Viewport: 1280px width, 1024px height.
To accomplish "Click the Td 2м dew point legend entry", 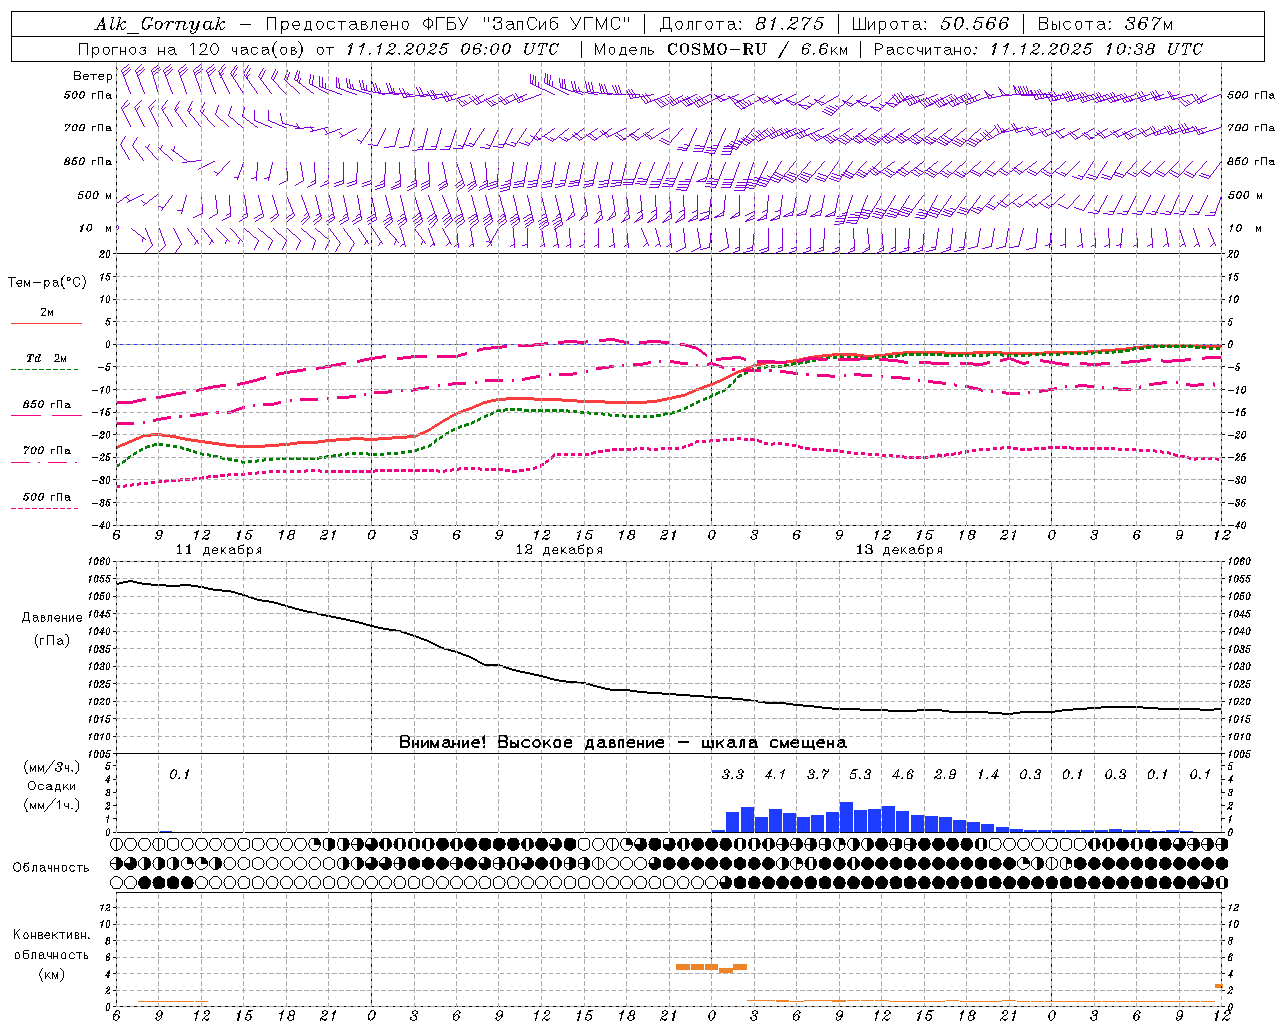I will (47, 358).
